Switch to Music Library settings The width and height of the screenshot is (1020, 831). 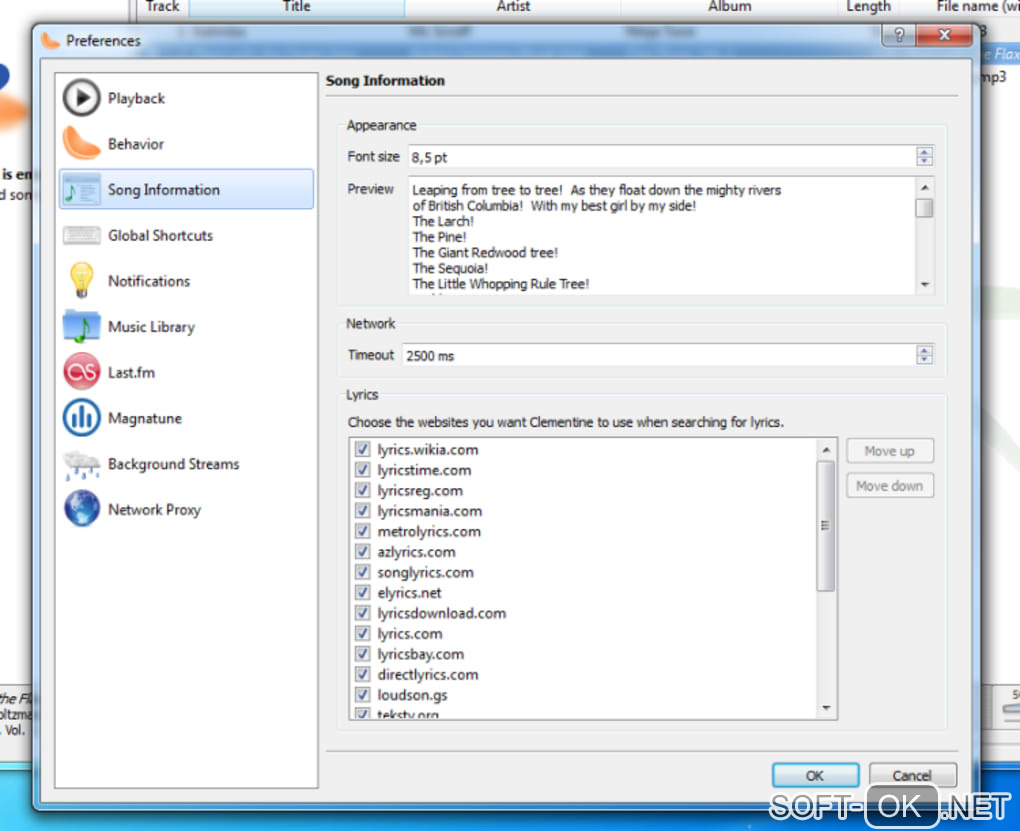tap(186, 326)
